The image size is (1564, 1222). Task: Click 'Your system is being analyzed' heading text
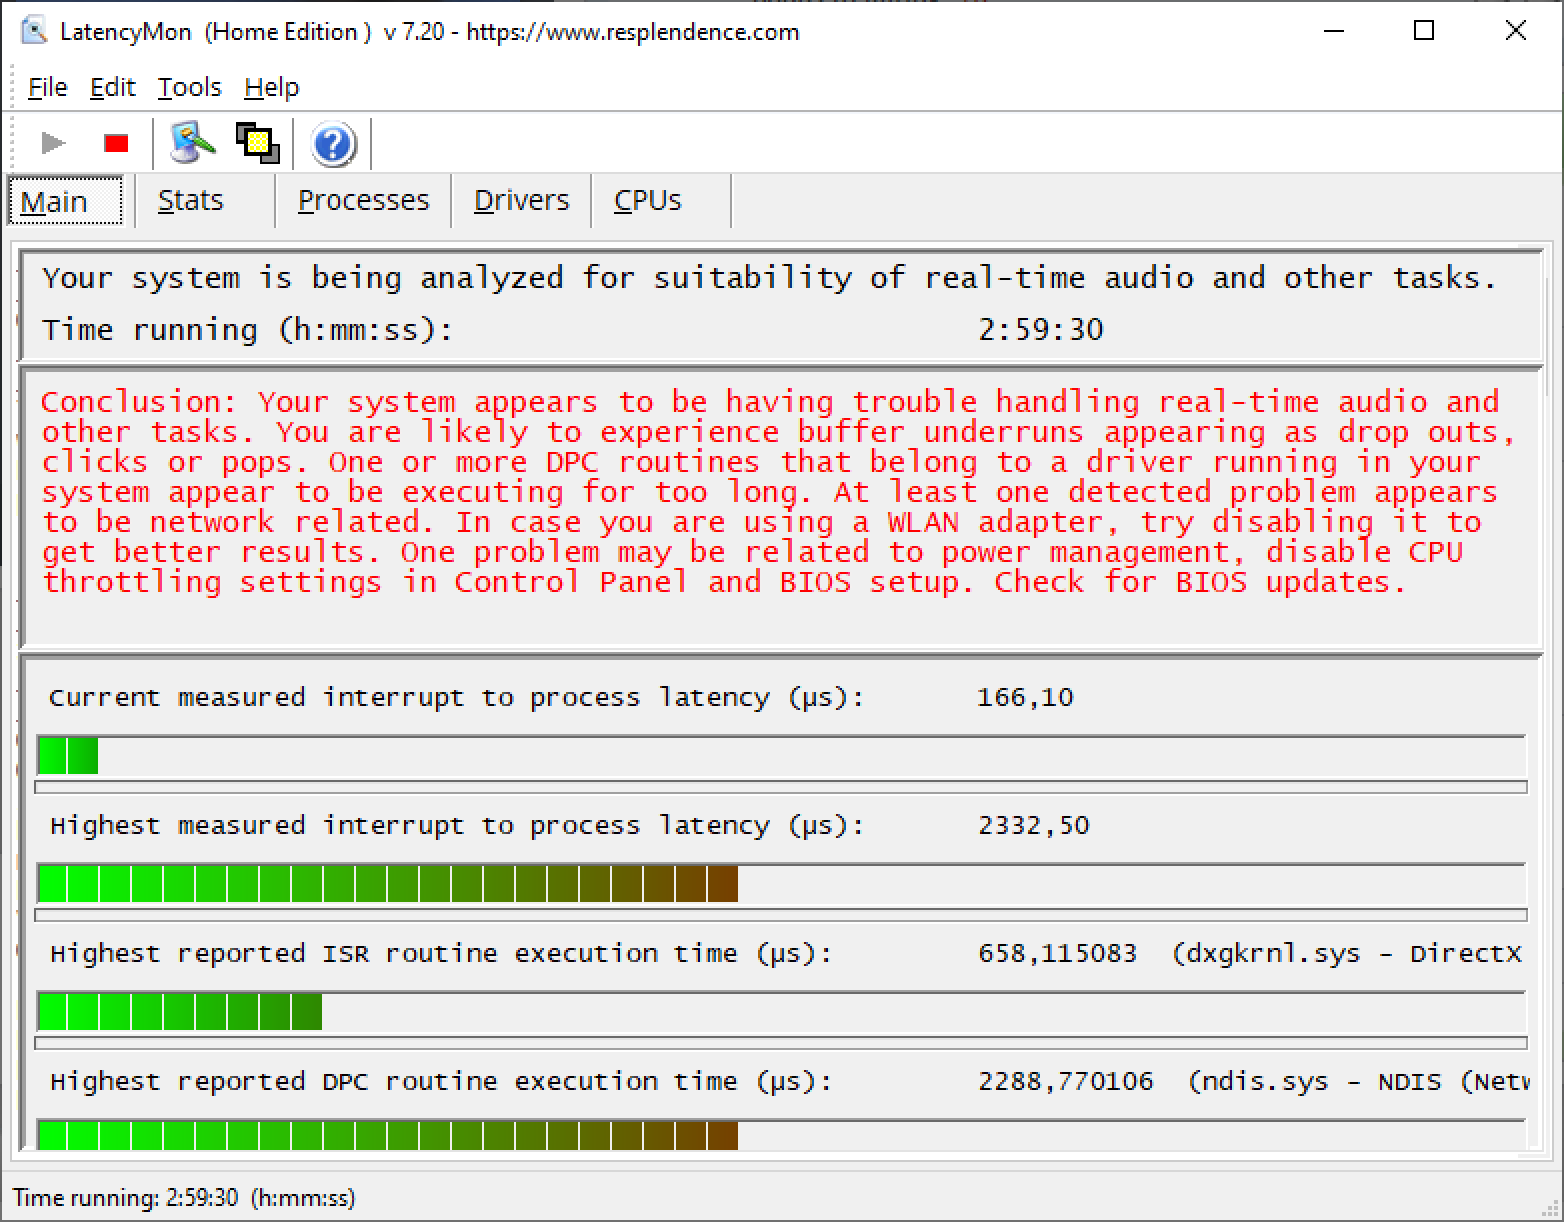(770, 278)
